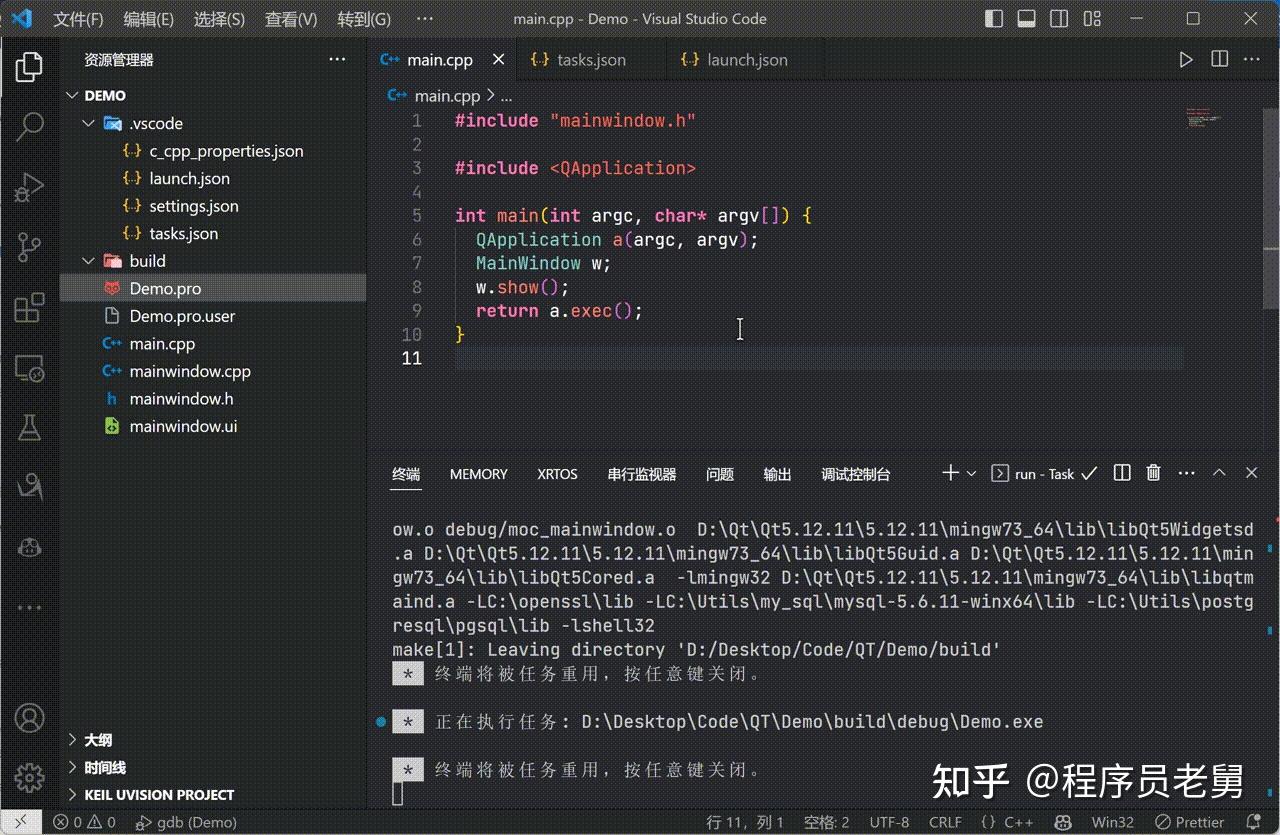Open the Accounts icon in activity bar
Image resolution: width=1280 pixels, height=835 pixels.
pyautogui.click(x=29, y=718)
